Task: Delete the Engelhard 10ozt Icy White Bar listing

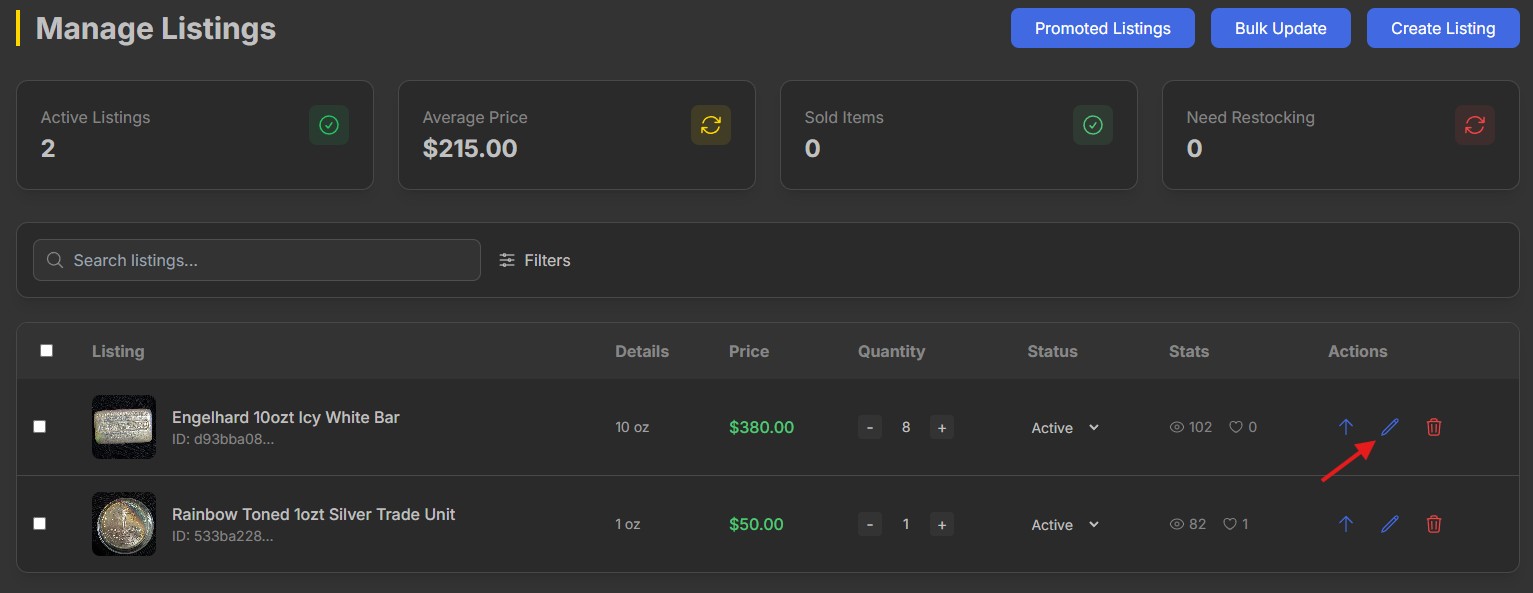Action: click(x=1434, y=427)
